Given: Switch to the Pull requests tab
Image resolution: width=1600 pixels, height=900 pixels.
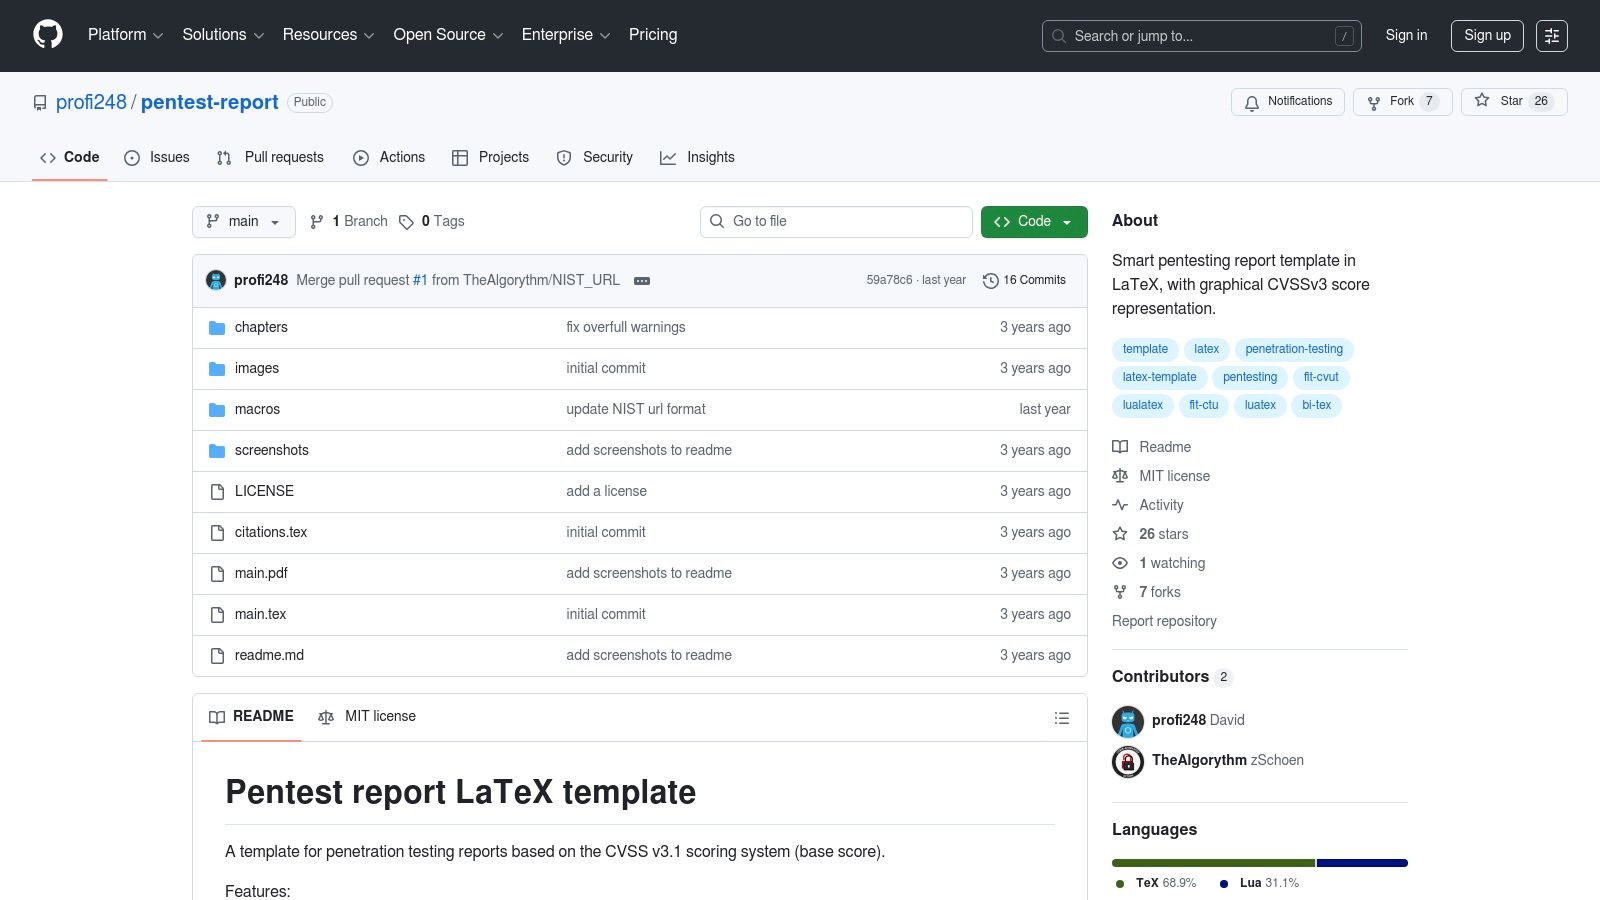Looking at the screenshot, I should click(270, 158).
